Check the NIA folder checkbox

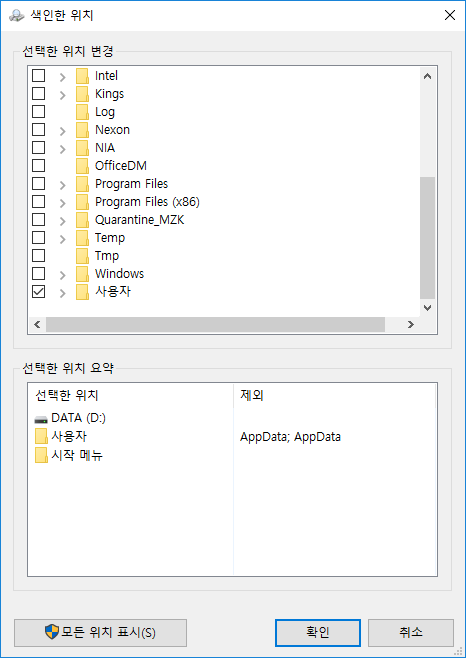coord(39,148)
